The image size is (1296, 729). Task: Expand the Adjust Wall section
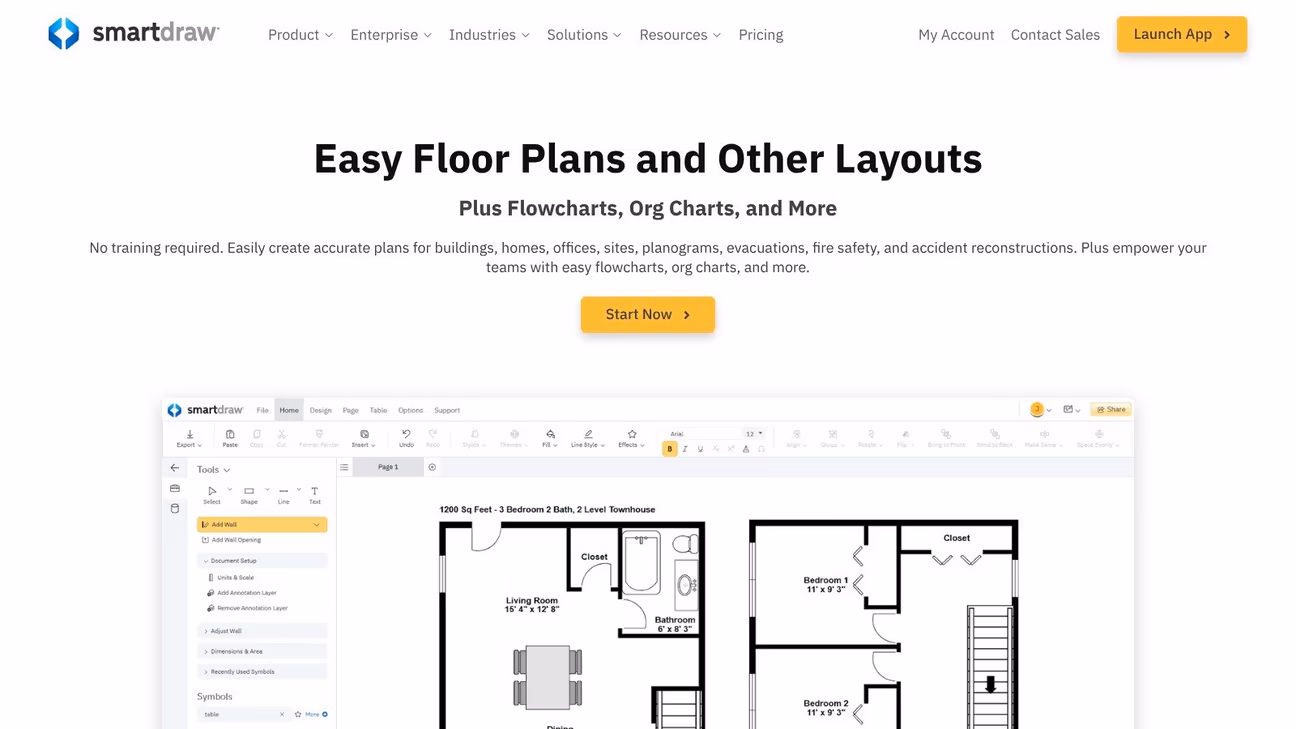coord(262,631)
